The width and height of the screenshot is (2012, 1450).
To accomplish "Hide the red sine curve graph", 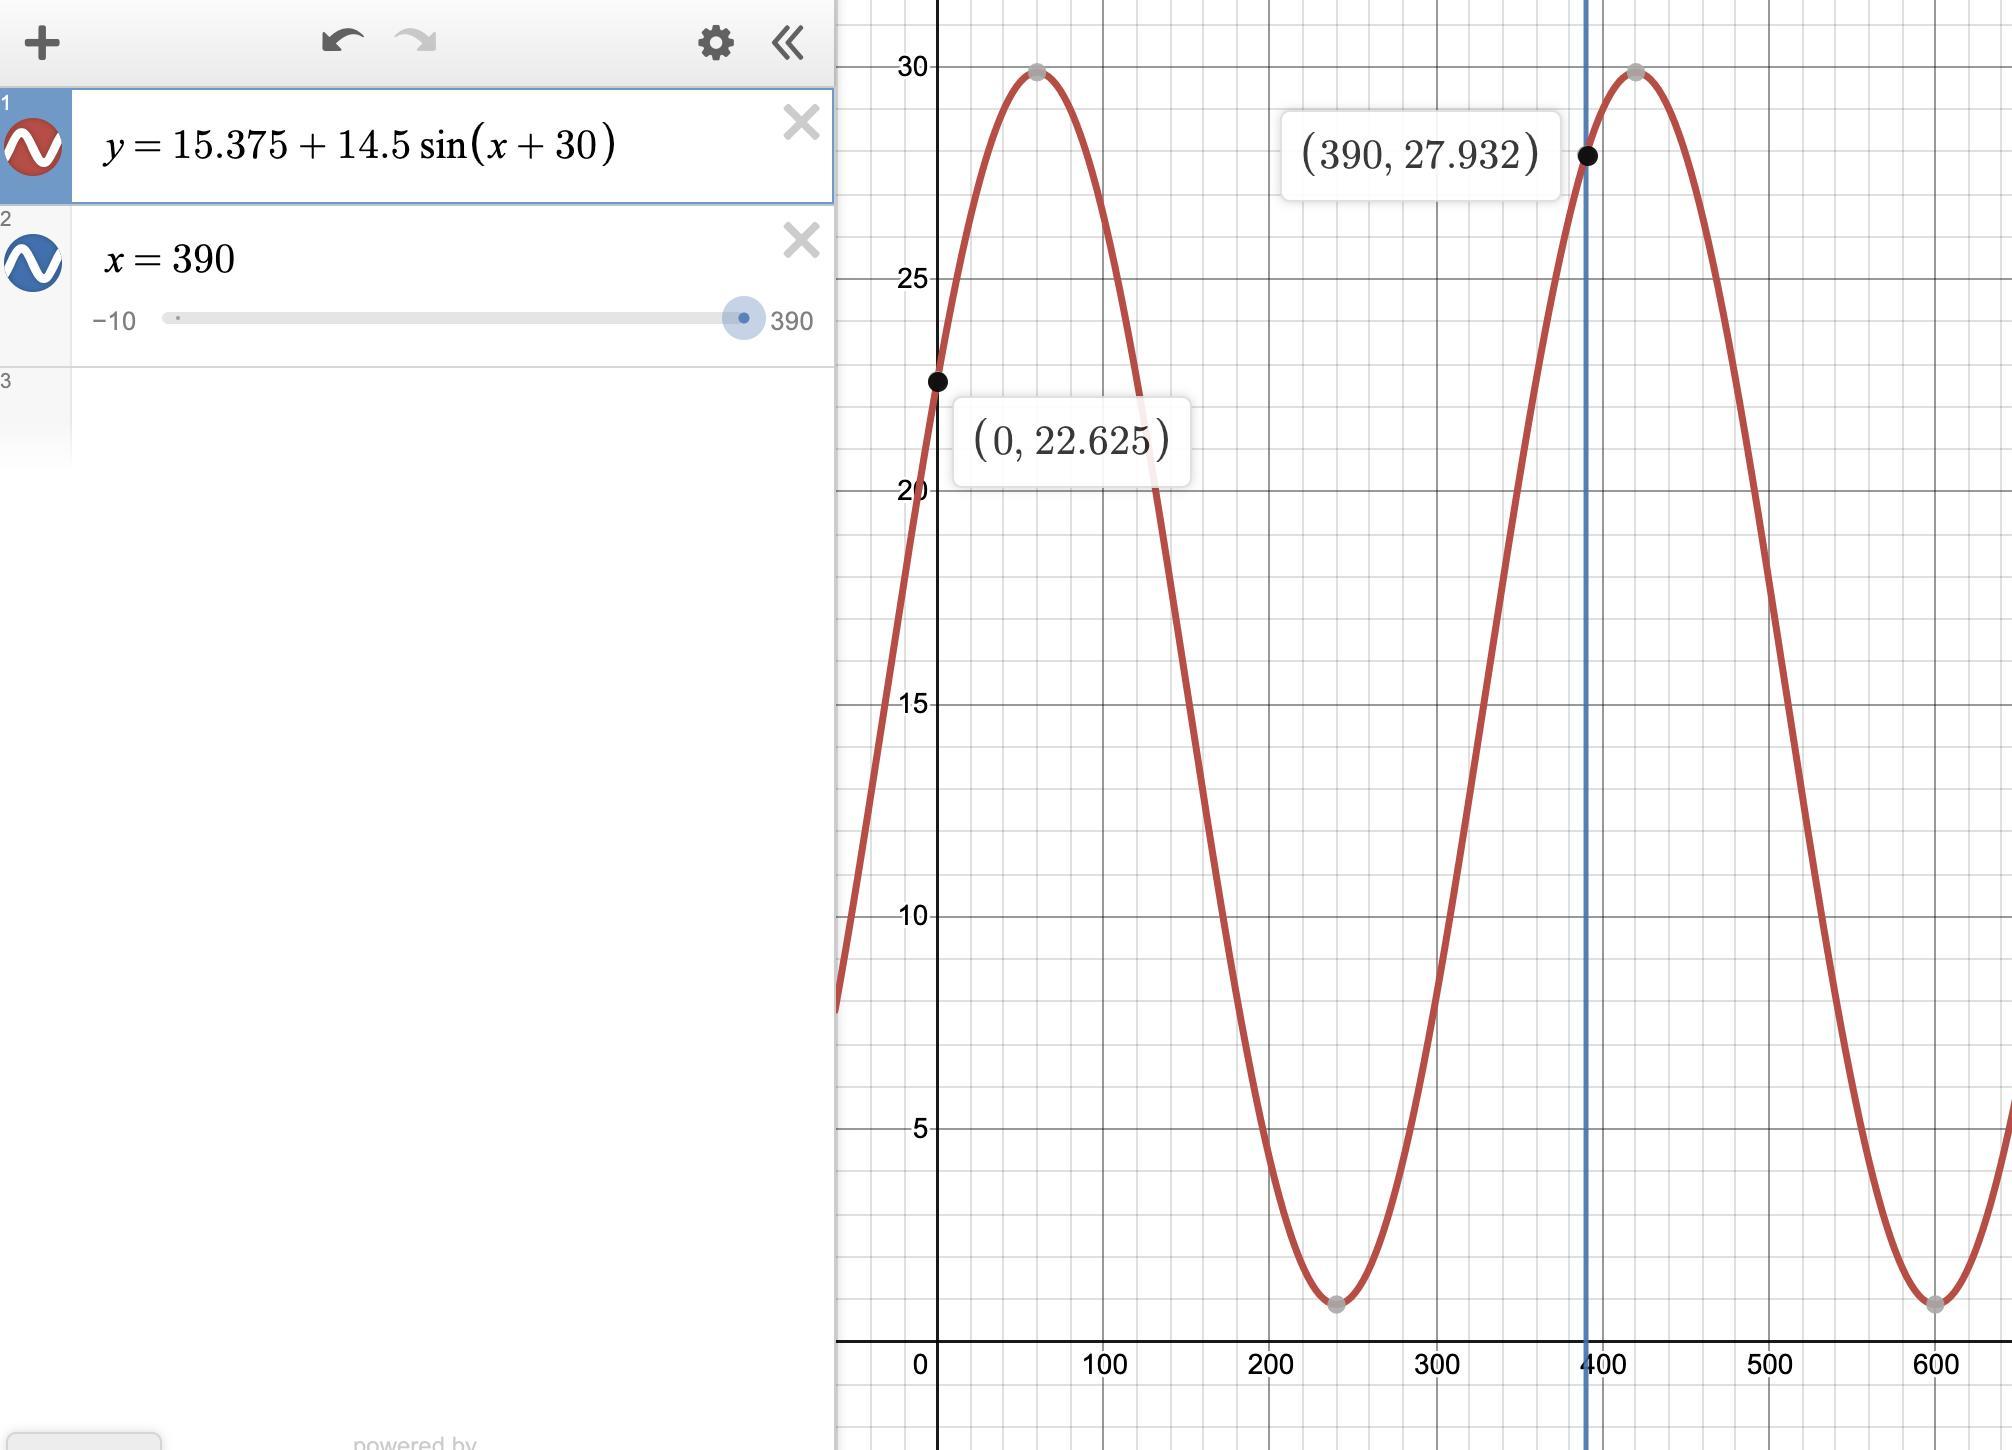I will (x=34, y=147).
